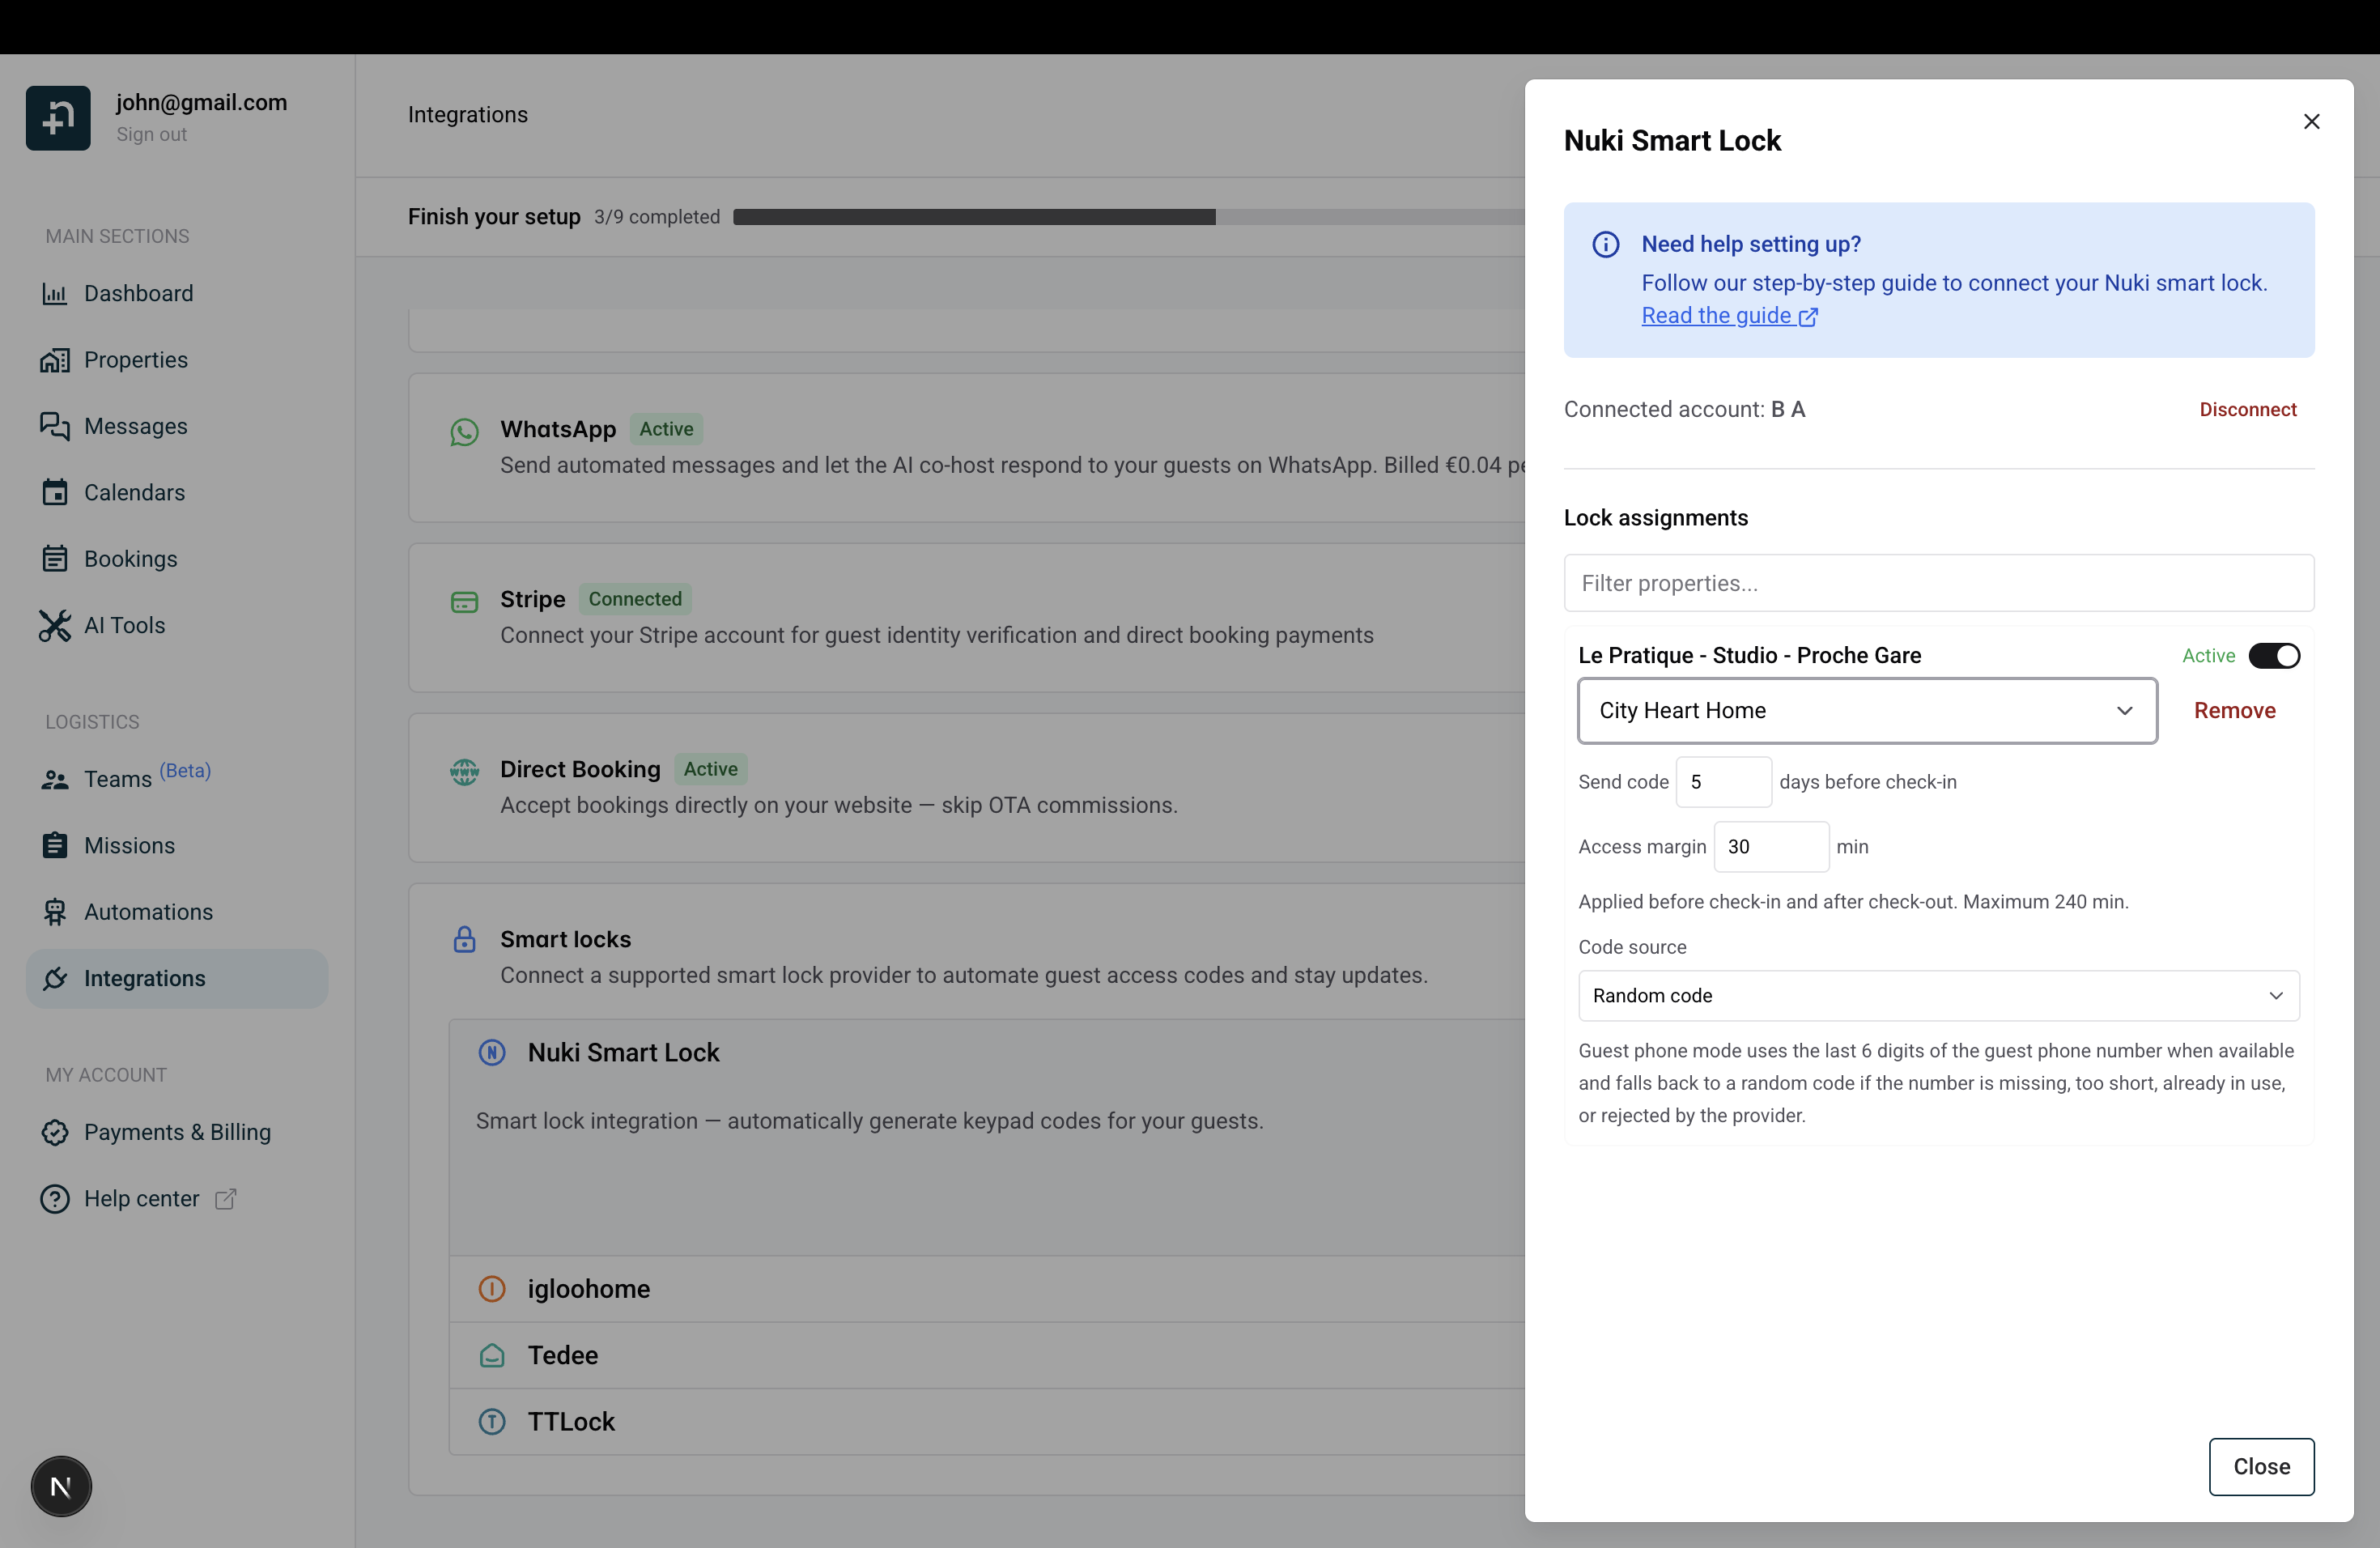Open the Calendars section
The height and width of the screenshot is (1548, 2380).
coord(177,493)
